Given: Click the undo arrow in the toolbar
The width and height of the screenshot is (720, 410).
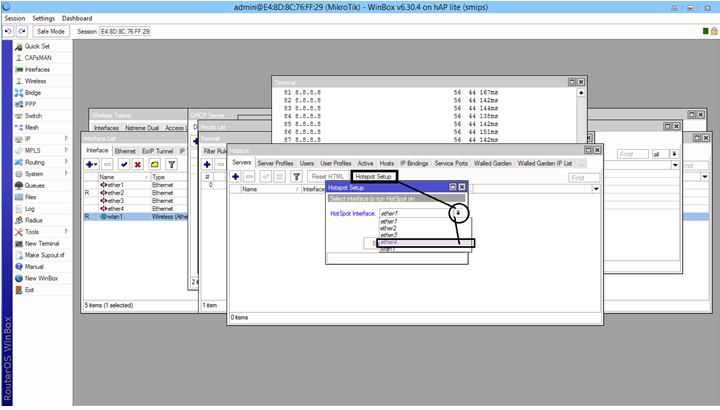Looking at the screenshot, I should pos(8,31).
